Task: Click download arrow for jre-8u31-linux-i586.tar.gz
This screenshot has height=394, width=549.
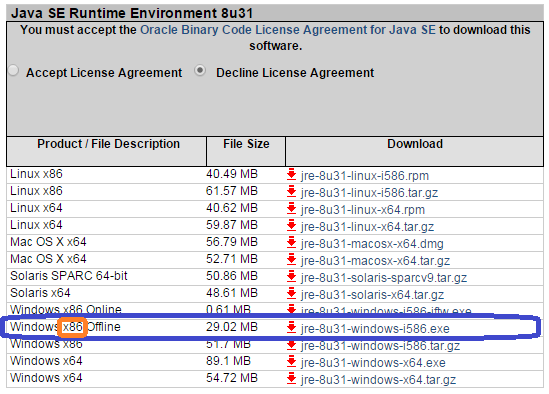Action: 291,191
